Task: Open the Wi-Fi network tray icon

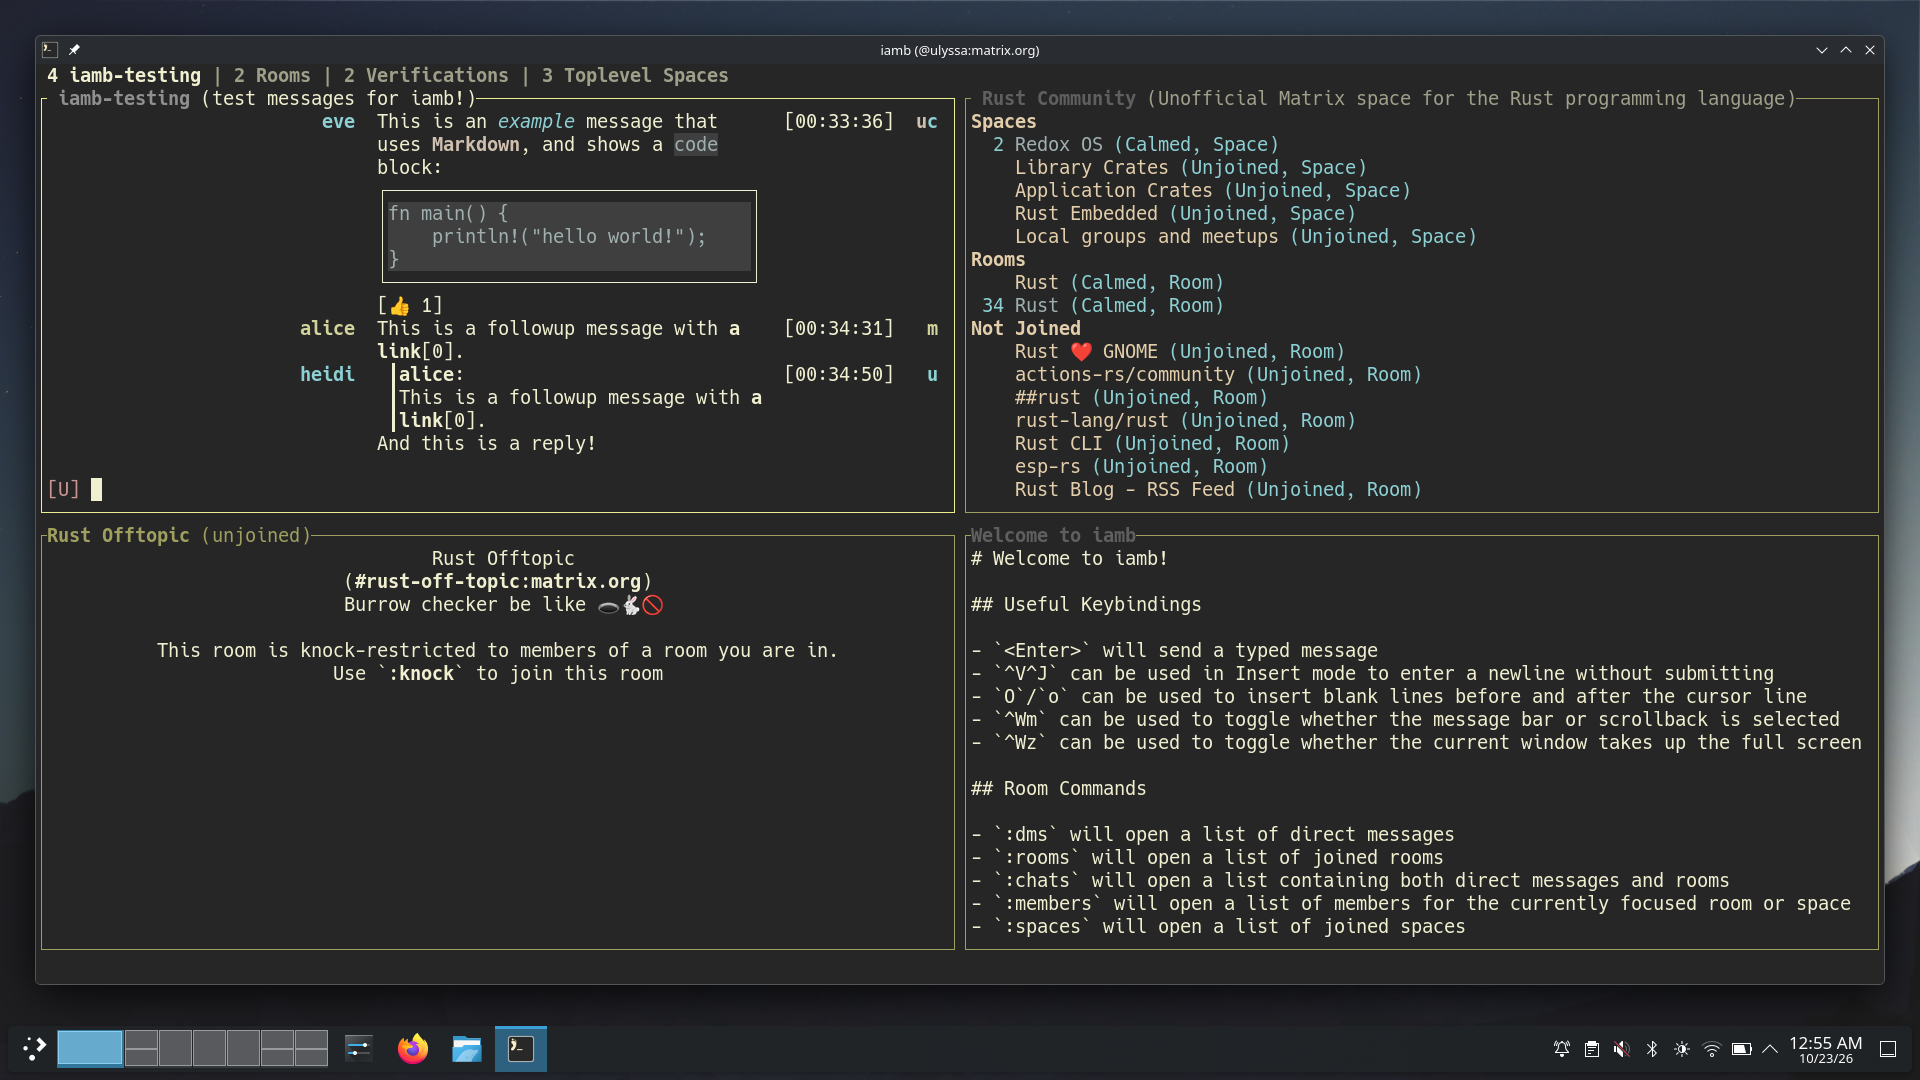Action: pyautogui.click(x=1712, y=1049)
